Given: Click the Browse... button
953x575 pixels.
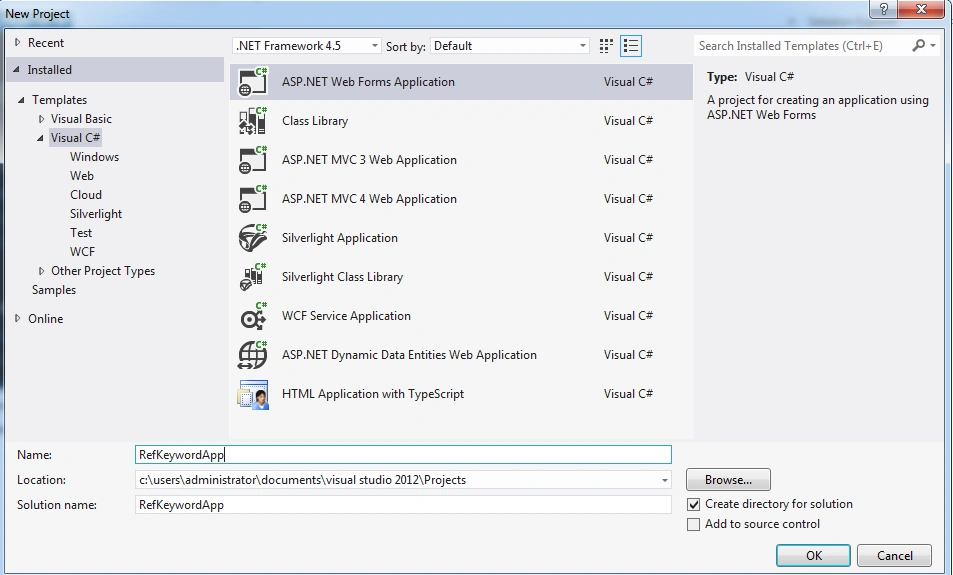Looking at the screenshot, I should pos(728,480).
